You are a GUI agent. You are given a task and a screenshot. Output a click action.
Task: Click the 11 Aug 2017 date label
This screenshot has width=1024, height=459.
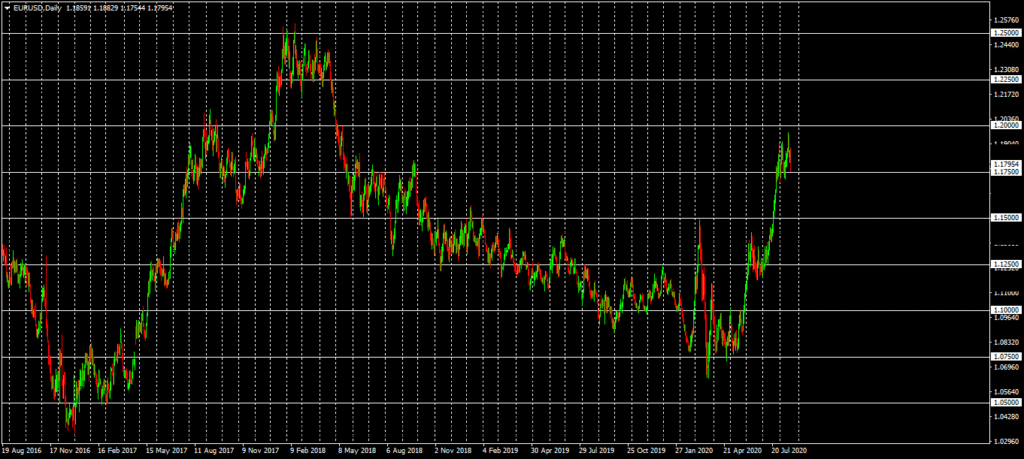click(x=214, y=451)
